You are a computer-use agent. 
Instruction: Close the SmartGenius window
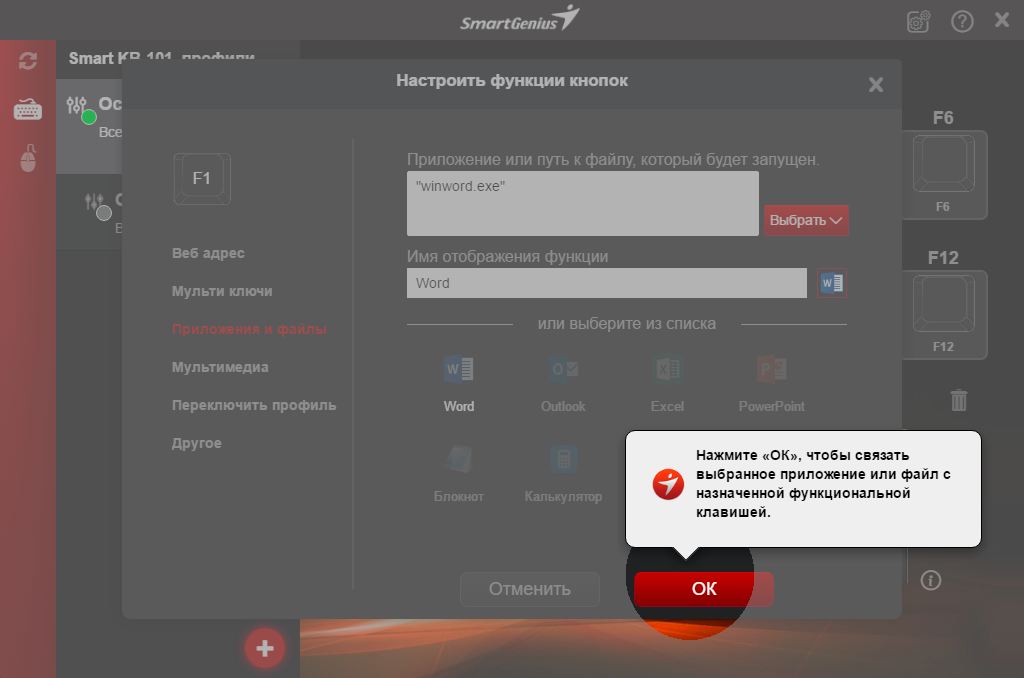coord(1002,20)
